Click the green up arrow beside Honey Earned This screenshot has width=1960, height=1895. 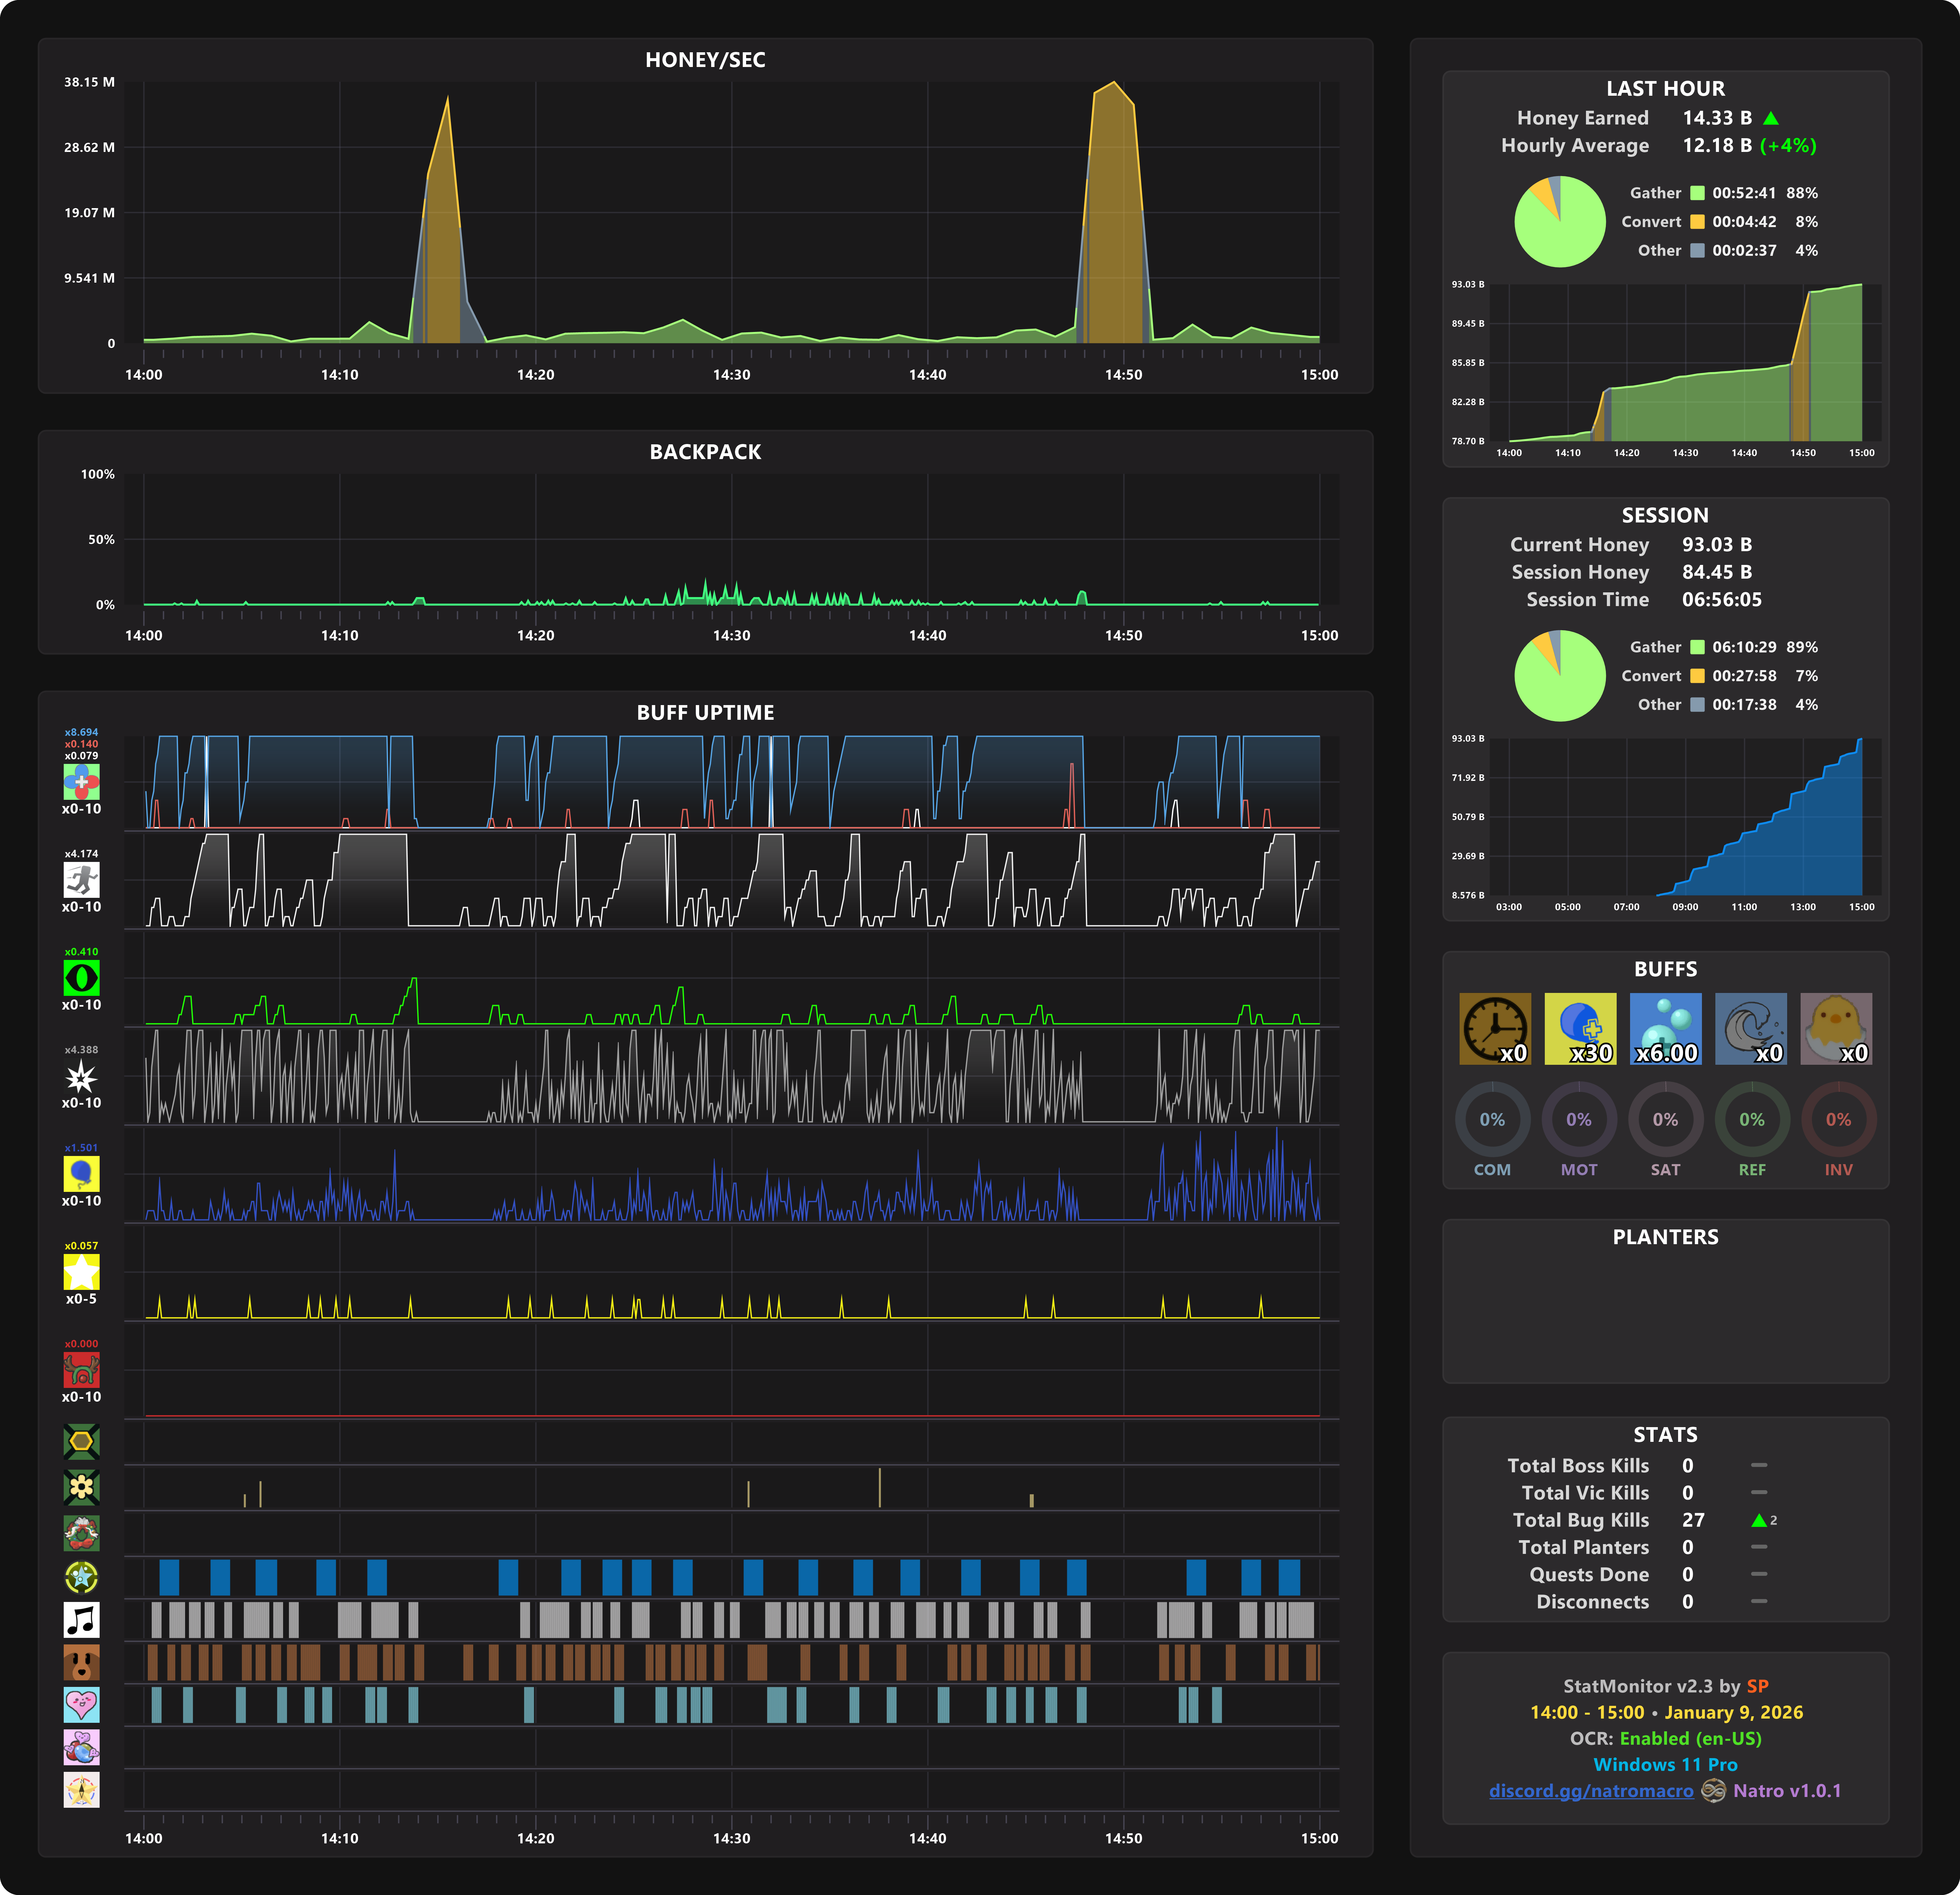pyautogui.click(x=1771, y=118)
